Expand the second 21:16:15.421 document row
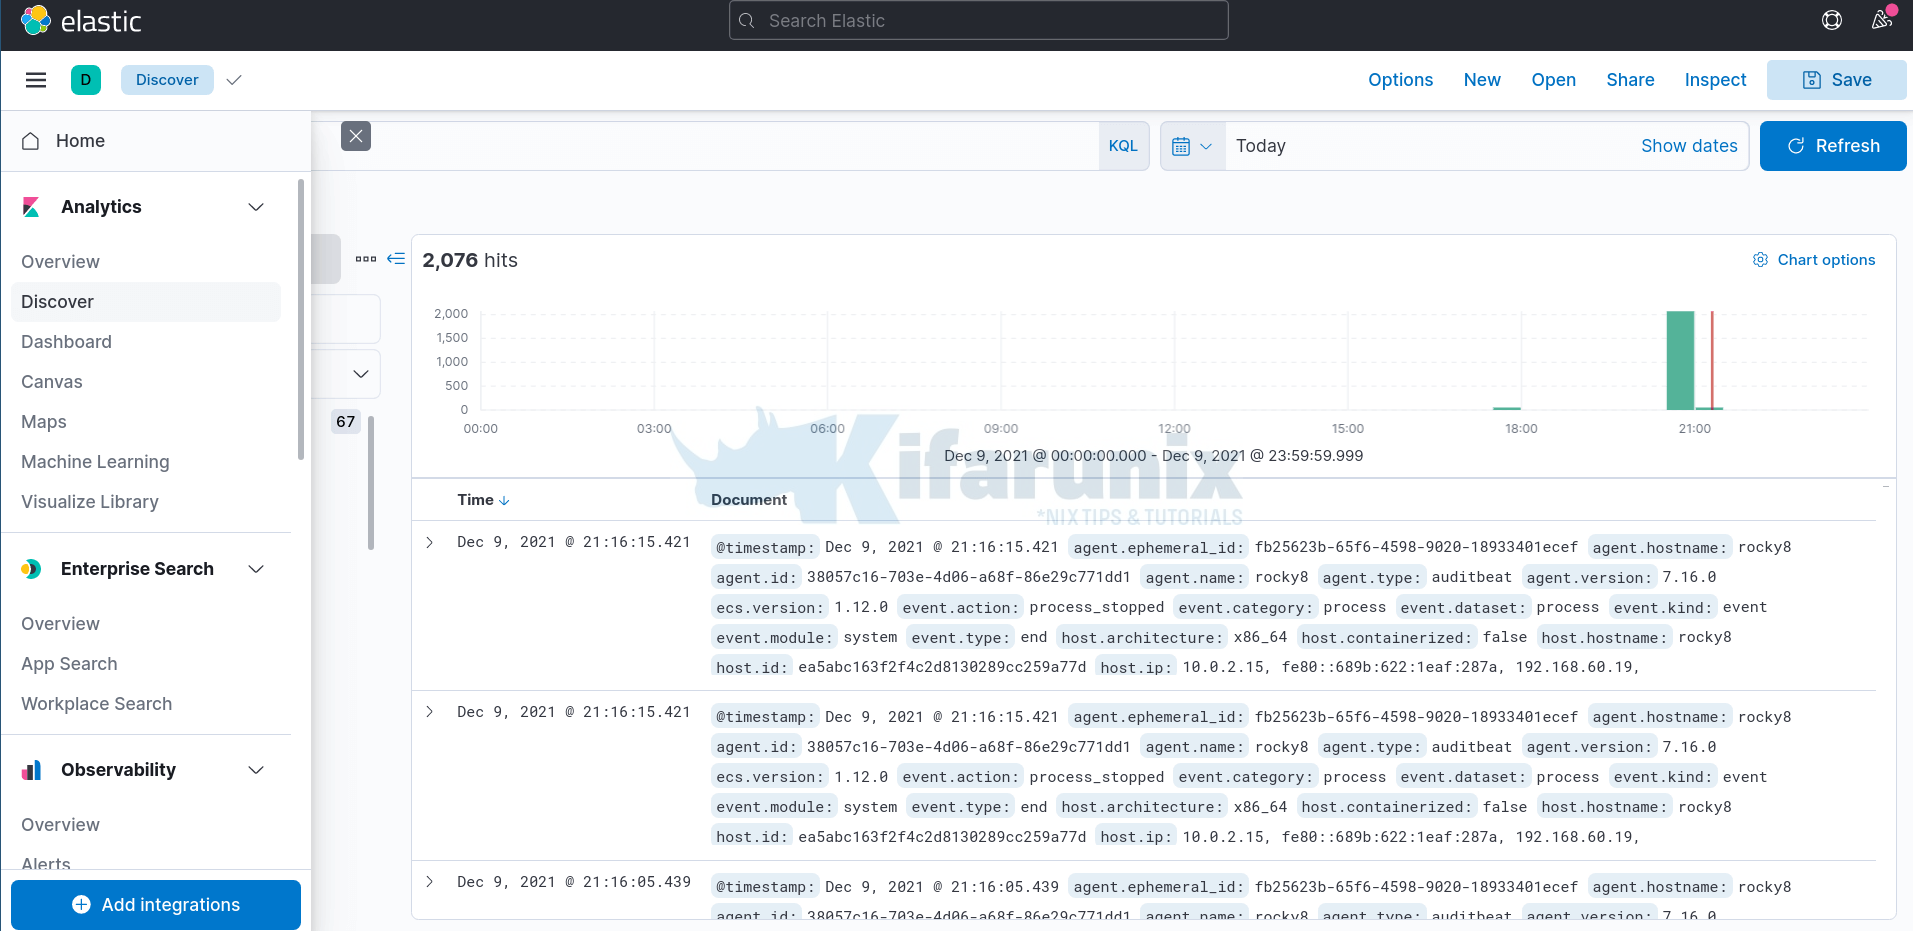Screen dimensions: 1913x931 tap(429, 712)
